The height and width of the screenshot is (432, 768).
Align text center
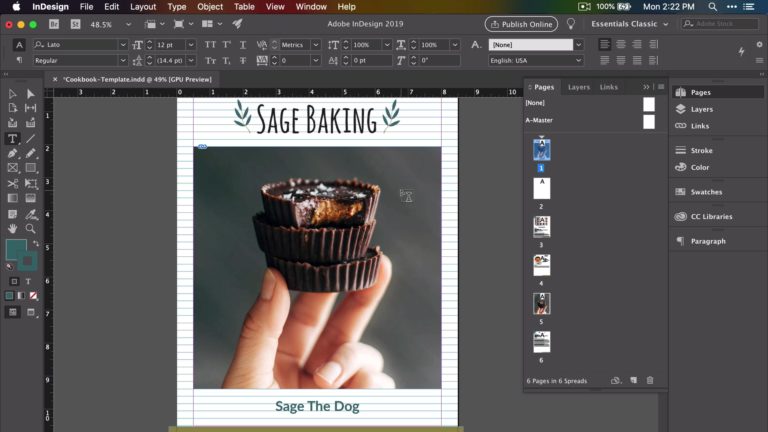coord(621,45)
